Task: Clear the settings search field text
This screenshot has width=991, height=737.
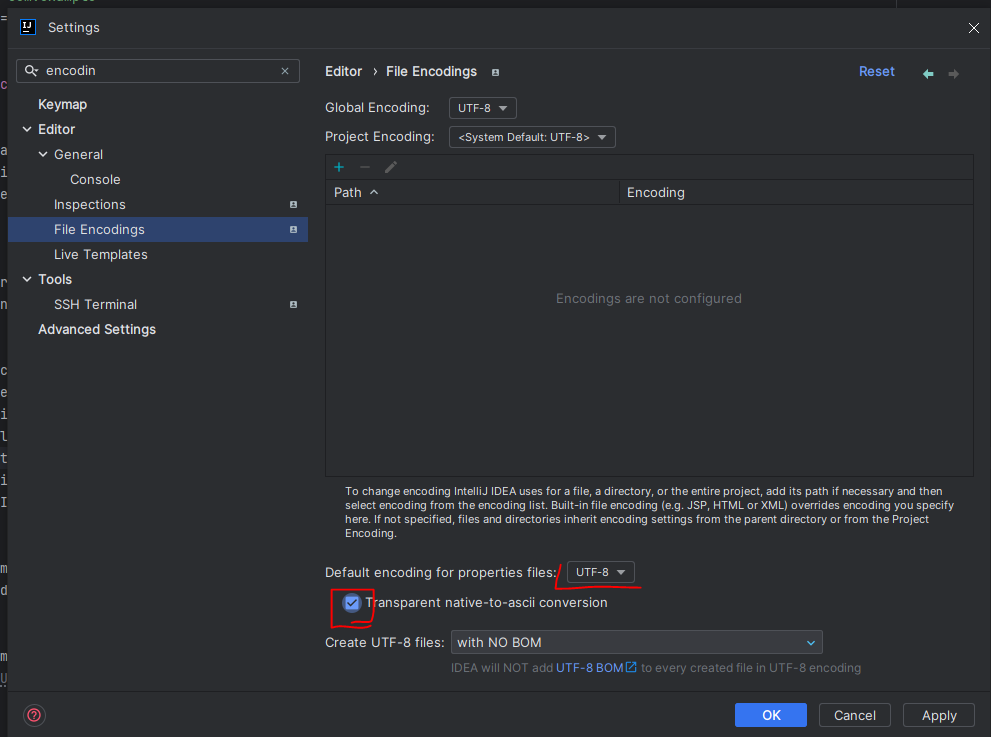Action: pos(285,71)
